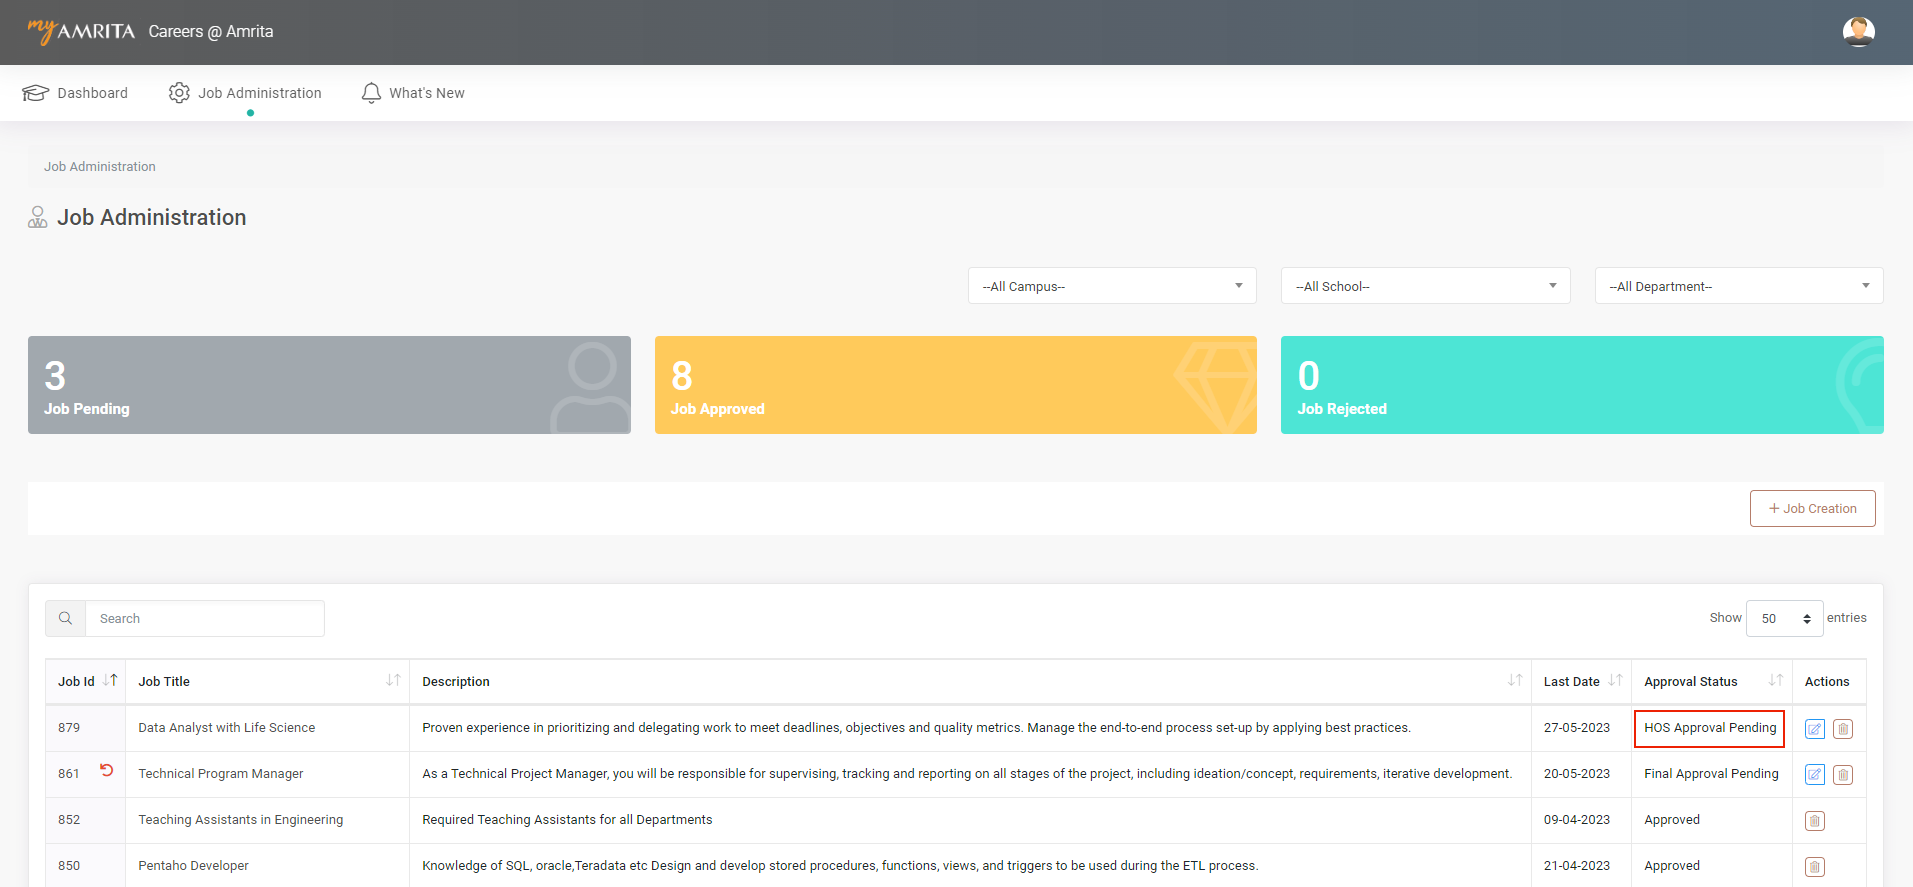Open the All Department filter

coord(1738,286)
